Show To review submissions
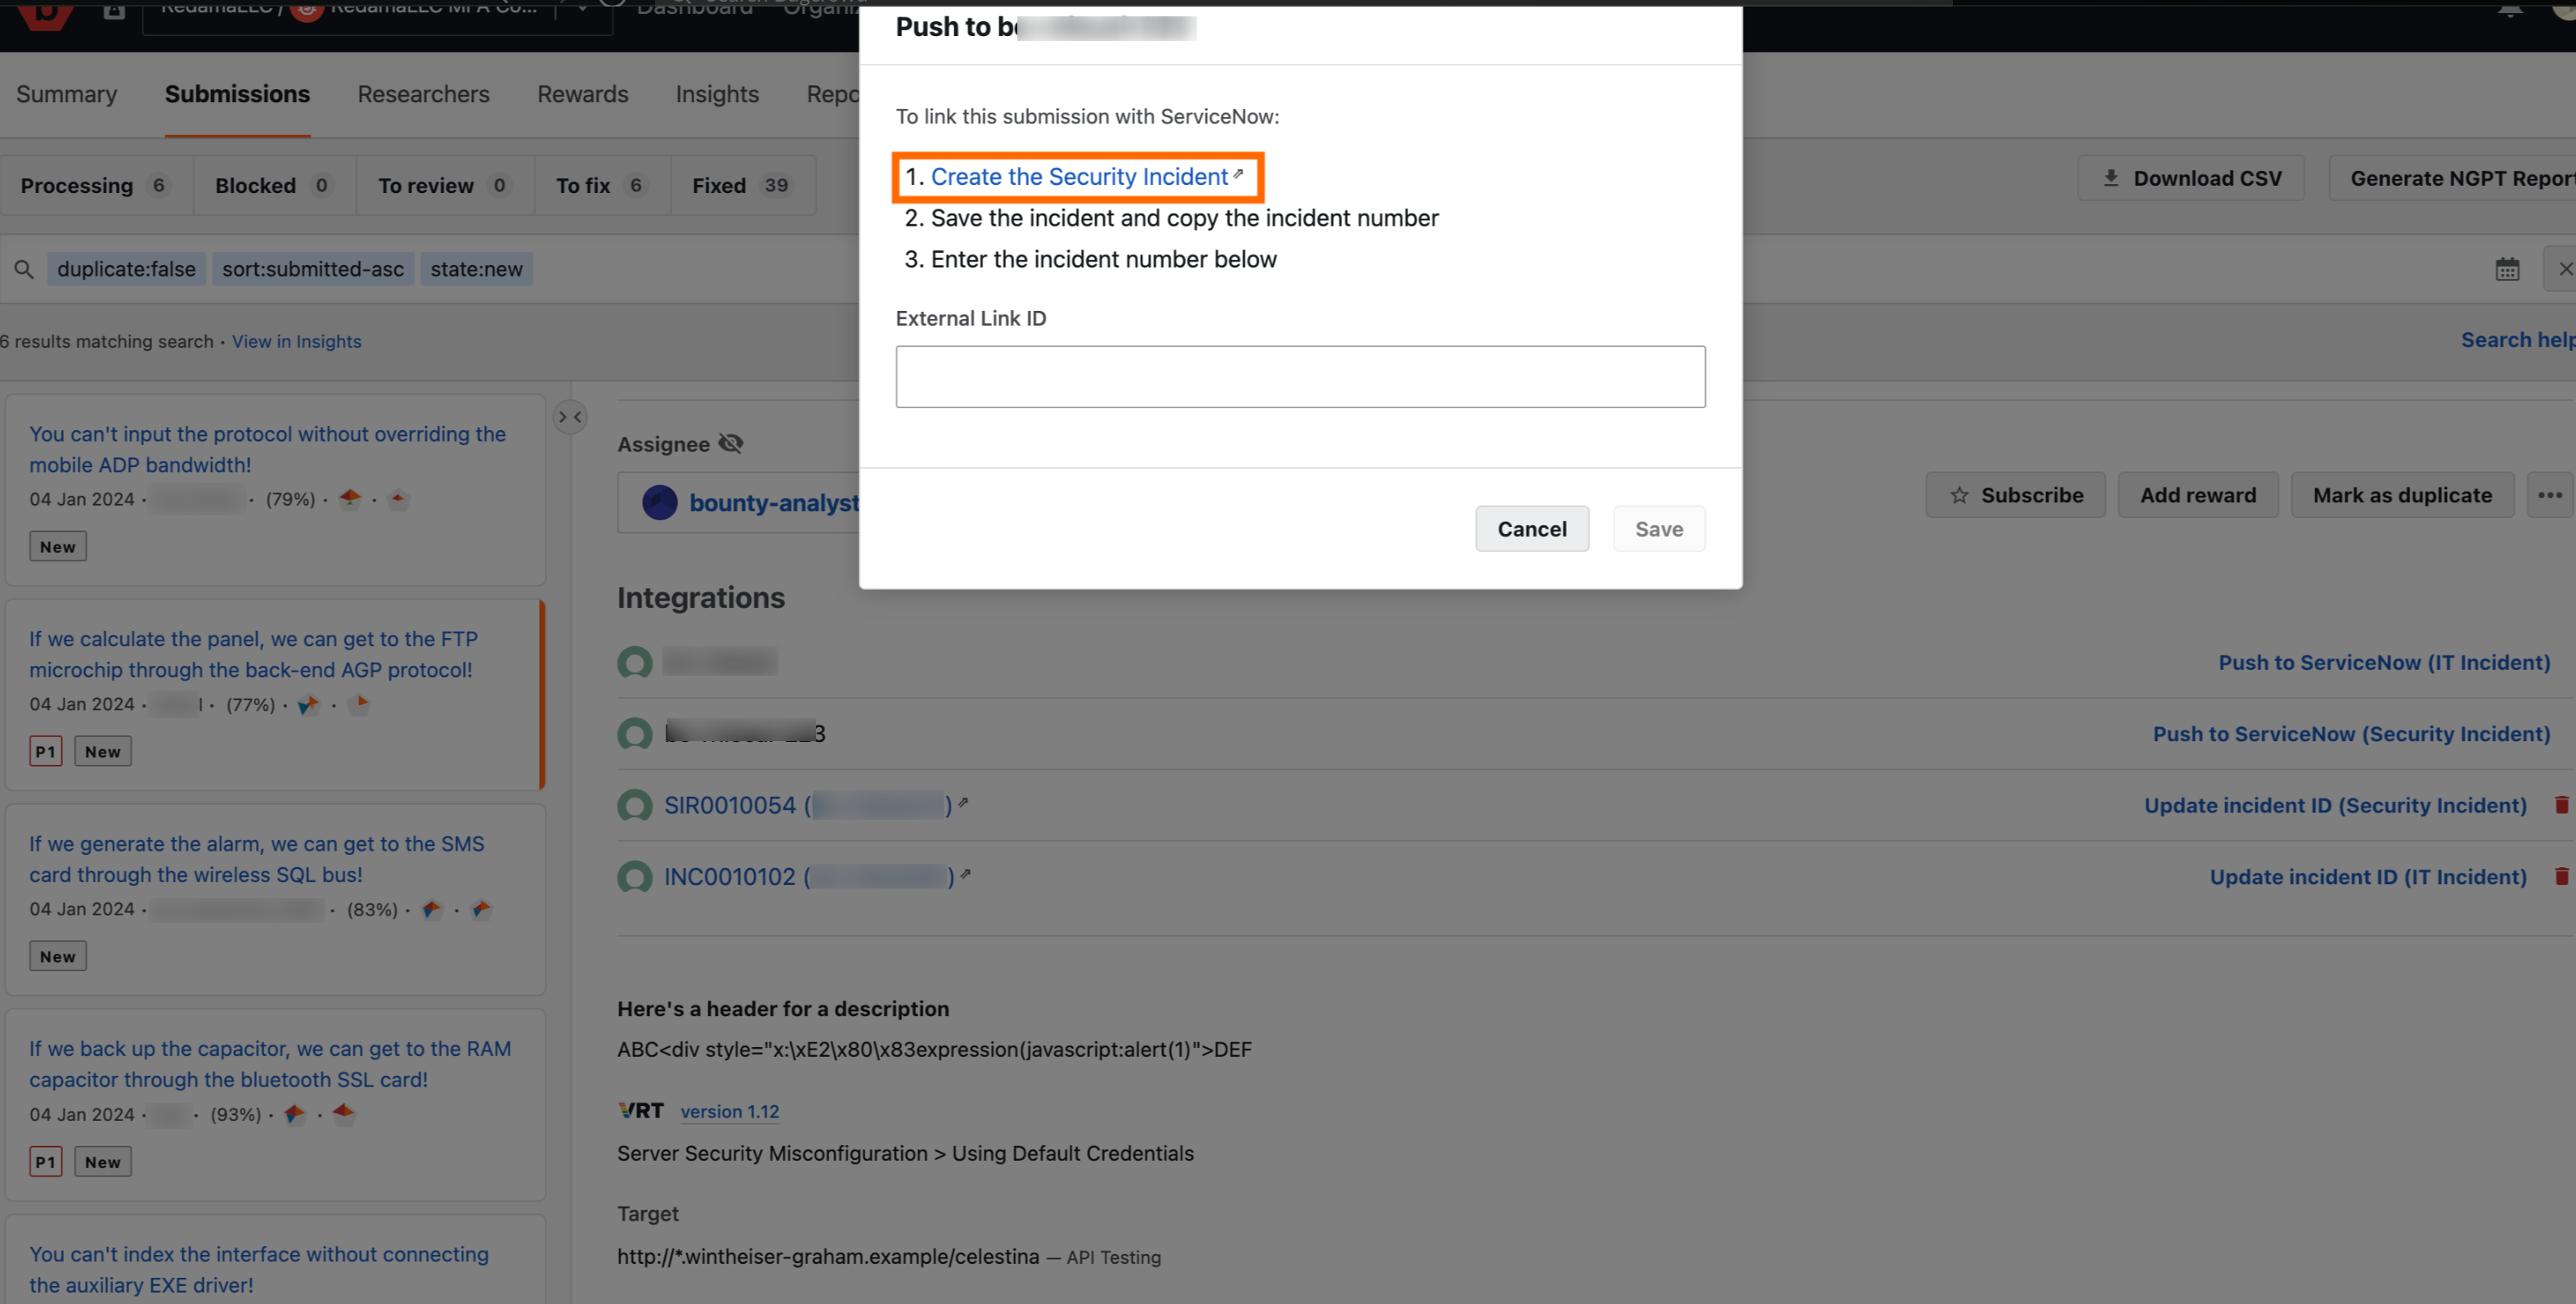 pyautogui.click(x=445, y=185)
